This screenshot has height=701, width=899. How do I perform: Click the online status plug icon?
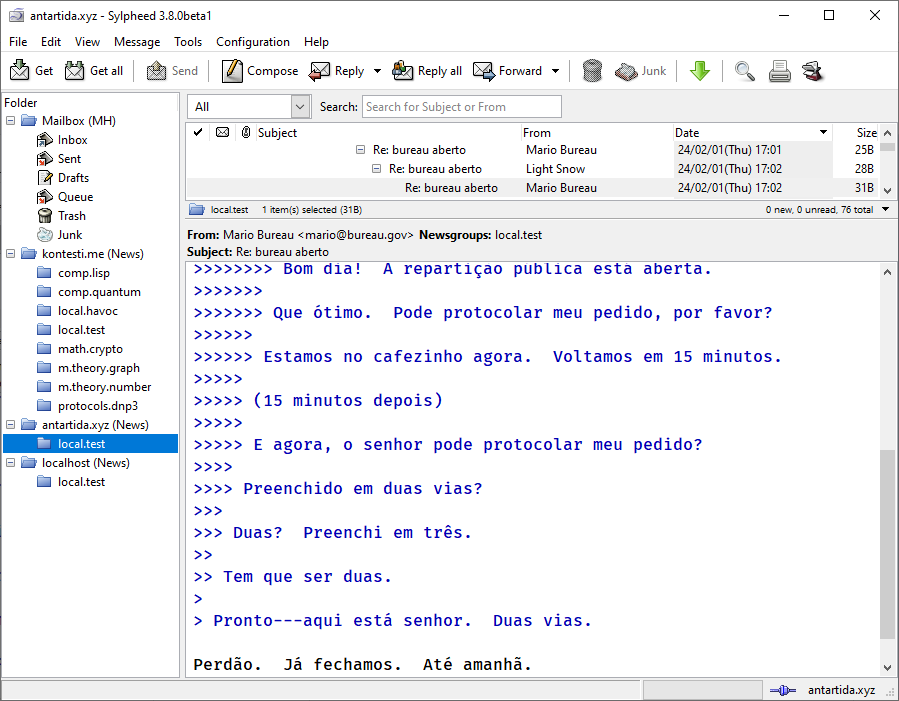coord(784,690)
